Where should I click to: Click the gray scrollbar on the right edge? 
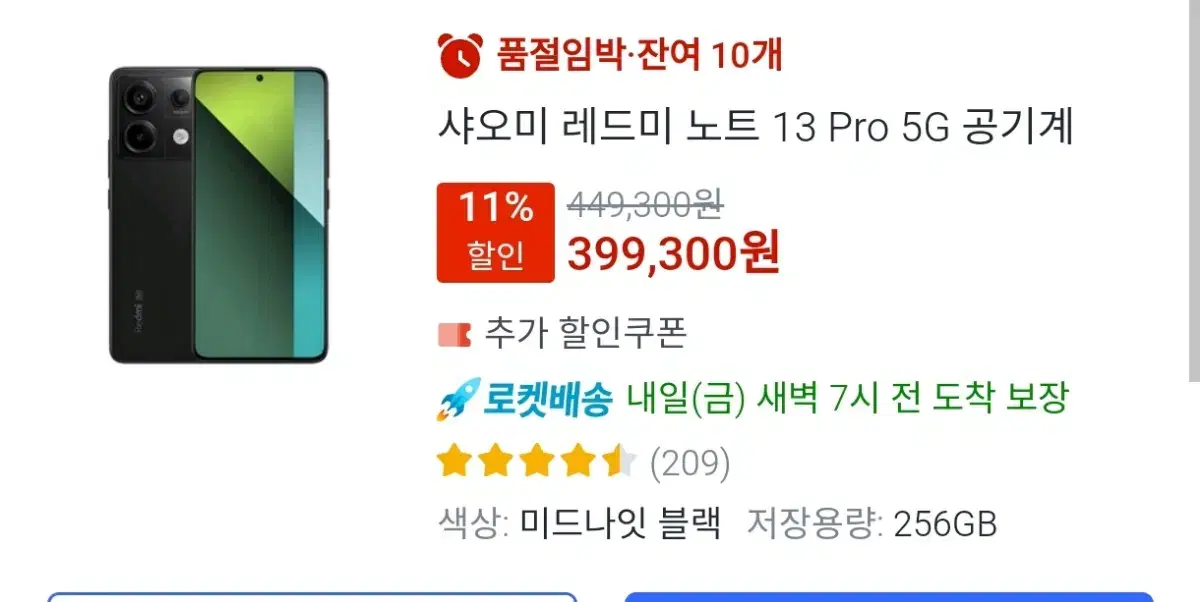1194,190
